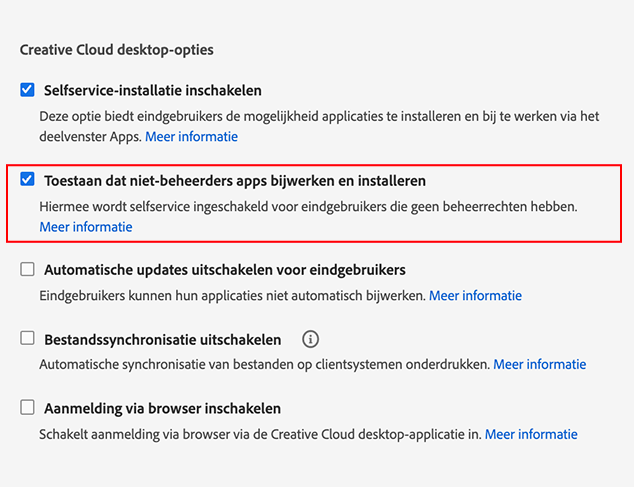Follow Meer informatie link for Automatische updates
Viewport: 634px width, 487px height.
point(475,296)
